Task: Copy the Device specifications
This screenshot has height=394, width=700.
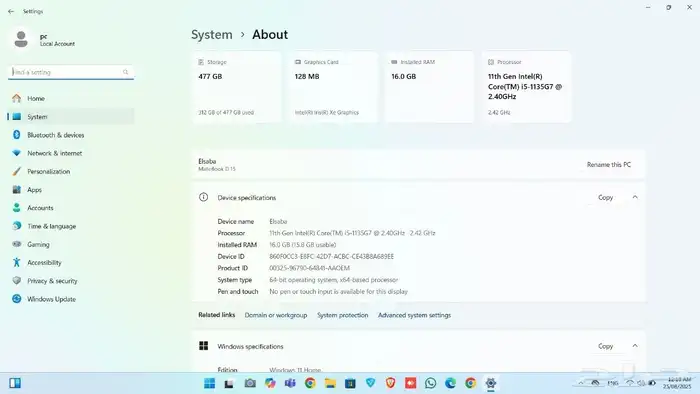Action: pos(605,197)
